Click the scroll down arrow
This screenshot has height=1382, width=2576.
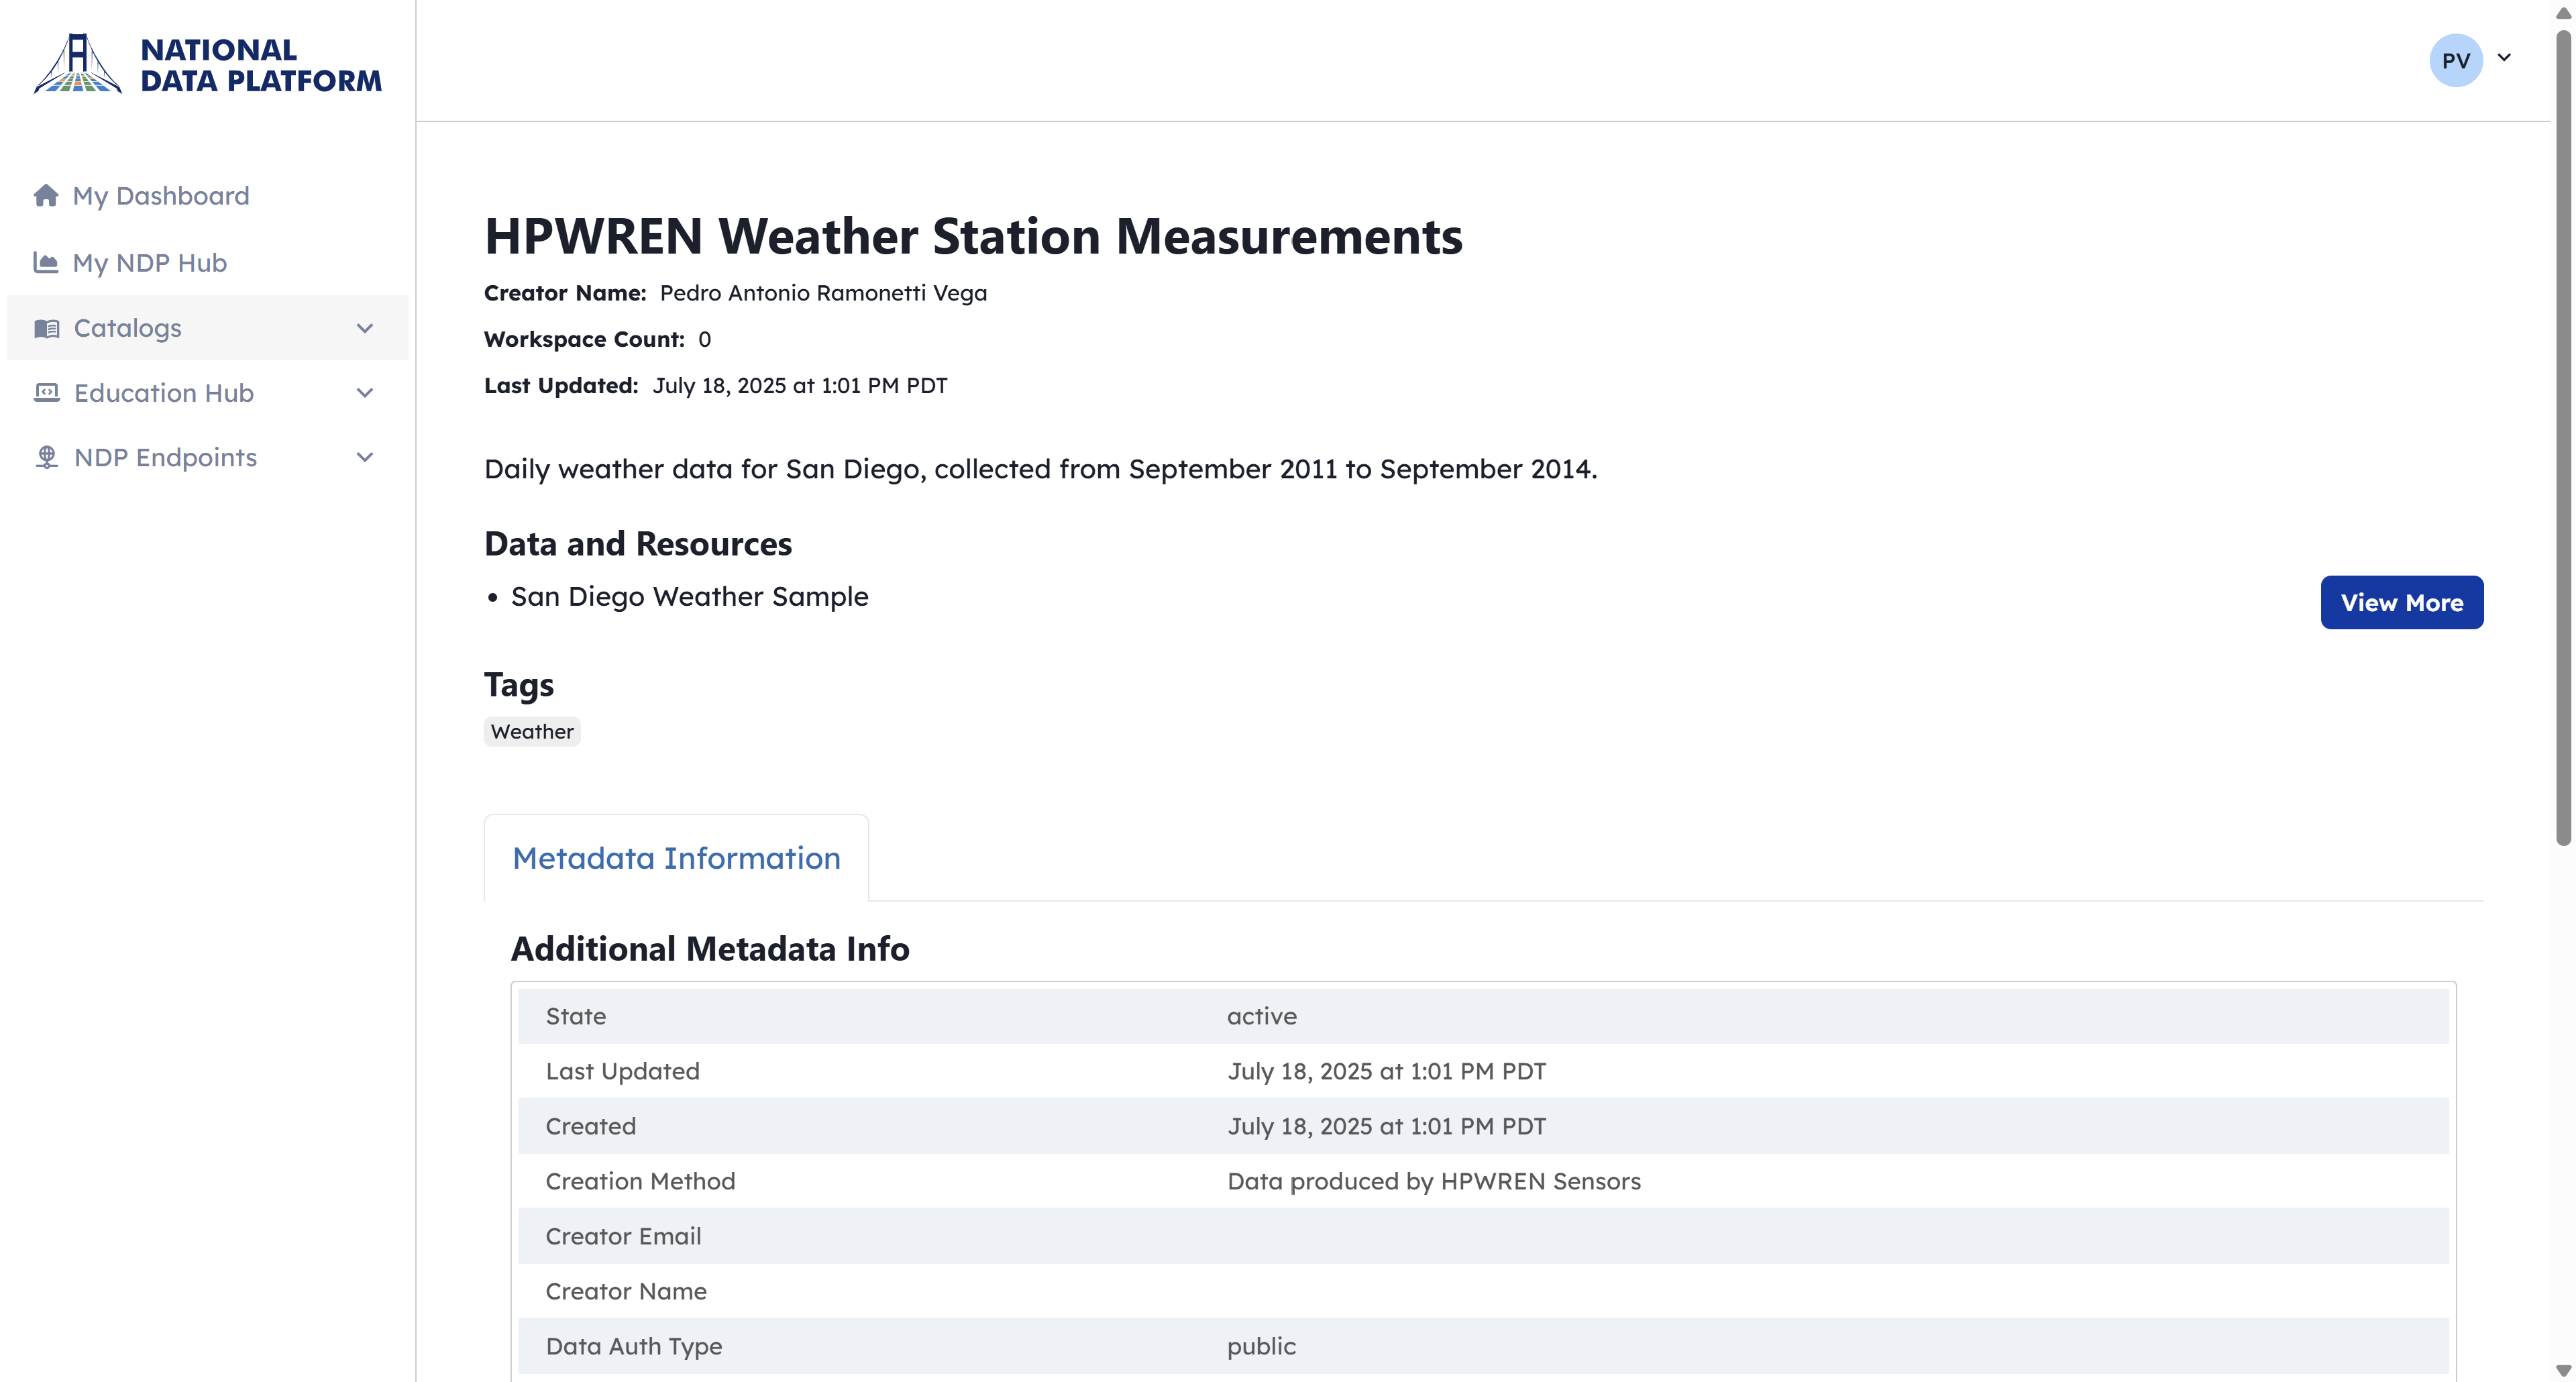tap(2563, 1371)
